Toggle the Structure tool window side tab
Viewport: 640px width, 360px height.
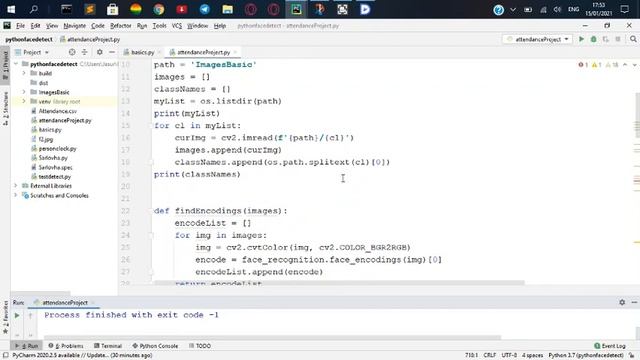[x=5, y=108]
